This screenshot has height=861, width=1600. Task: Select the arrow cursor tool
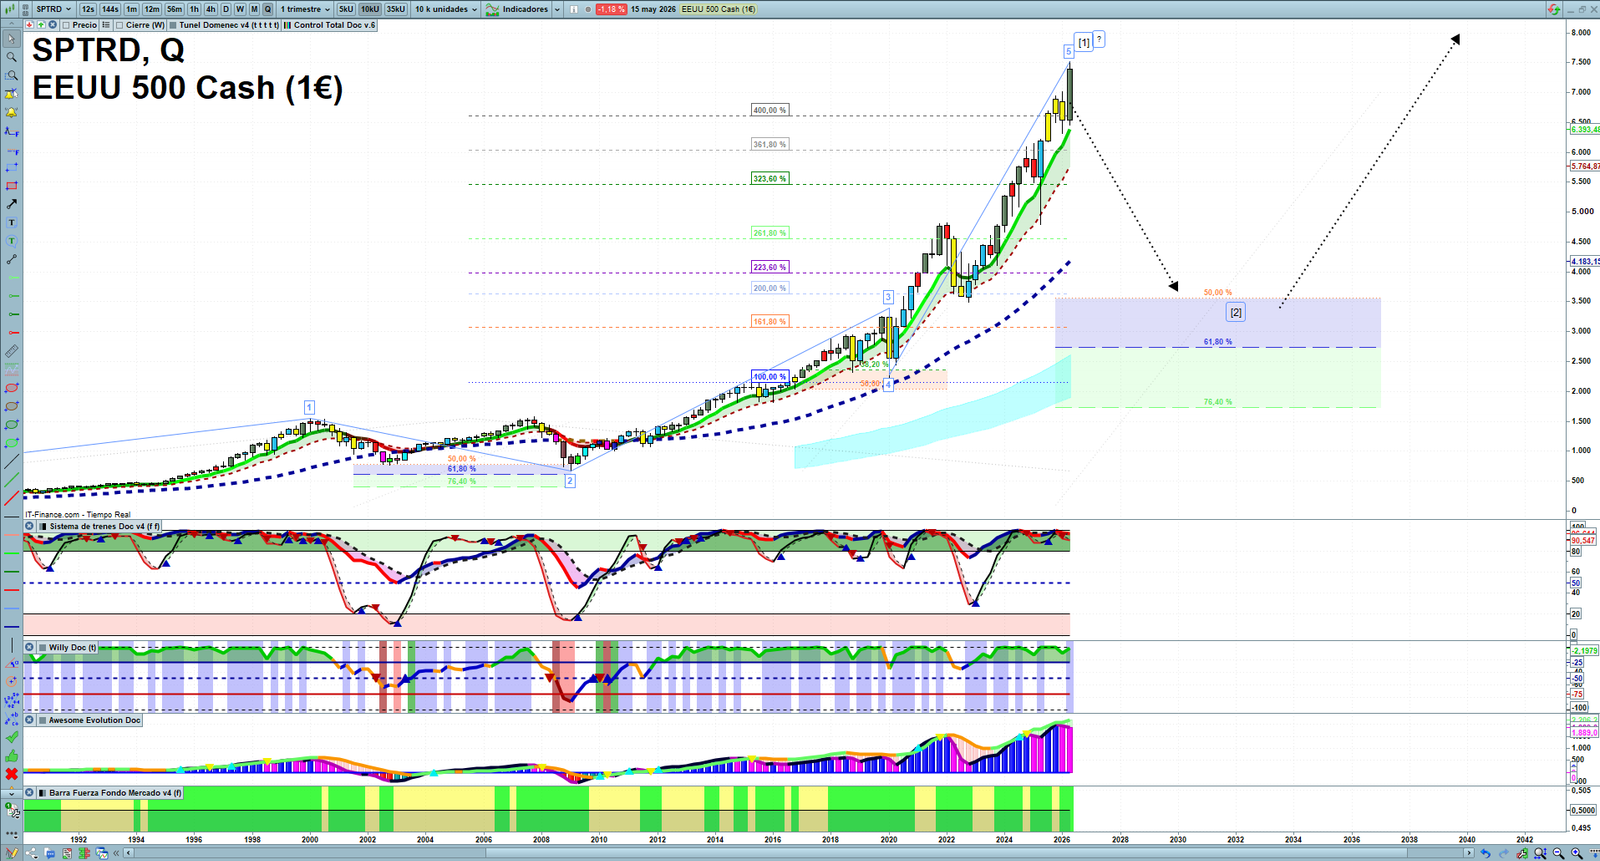(11, 39)
